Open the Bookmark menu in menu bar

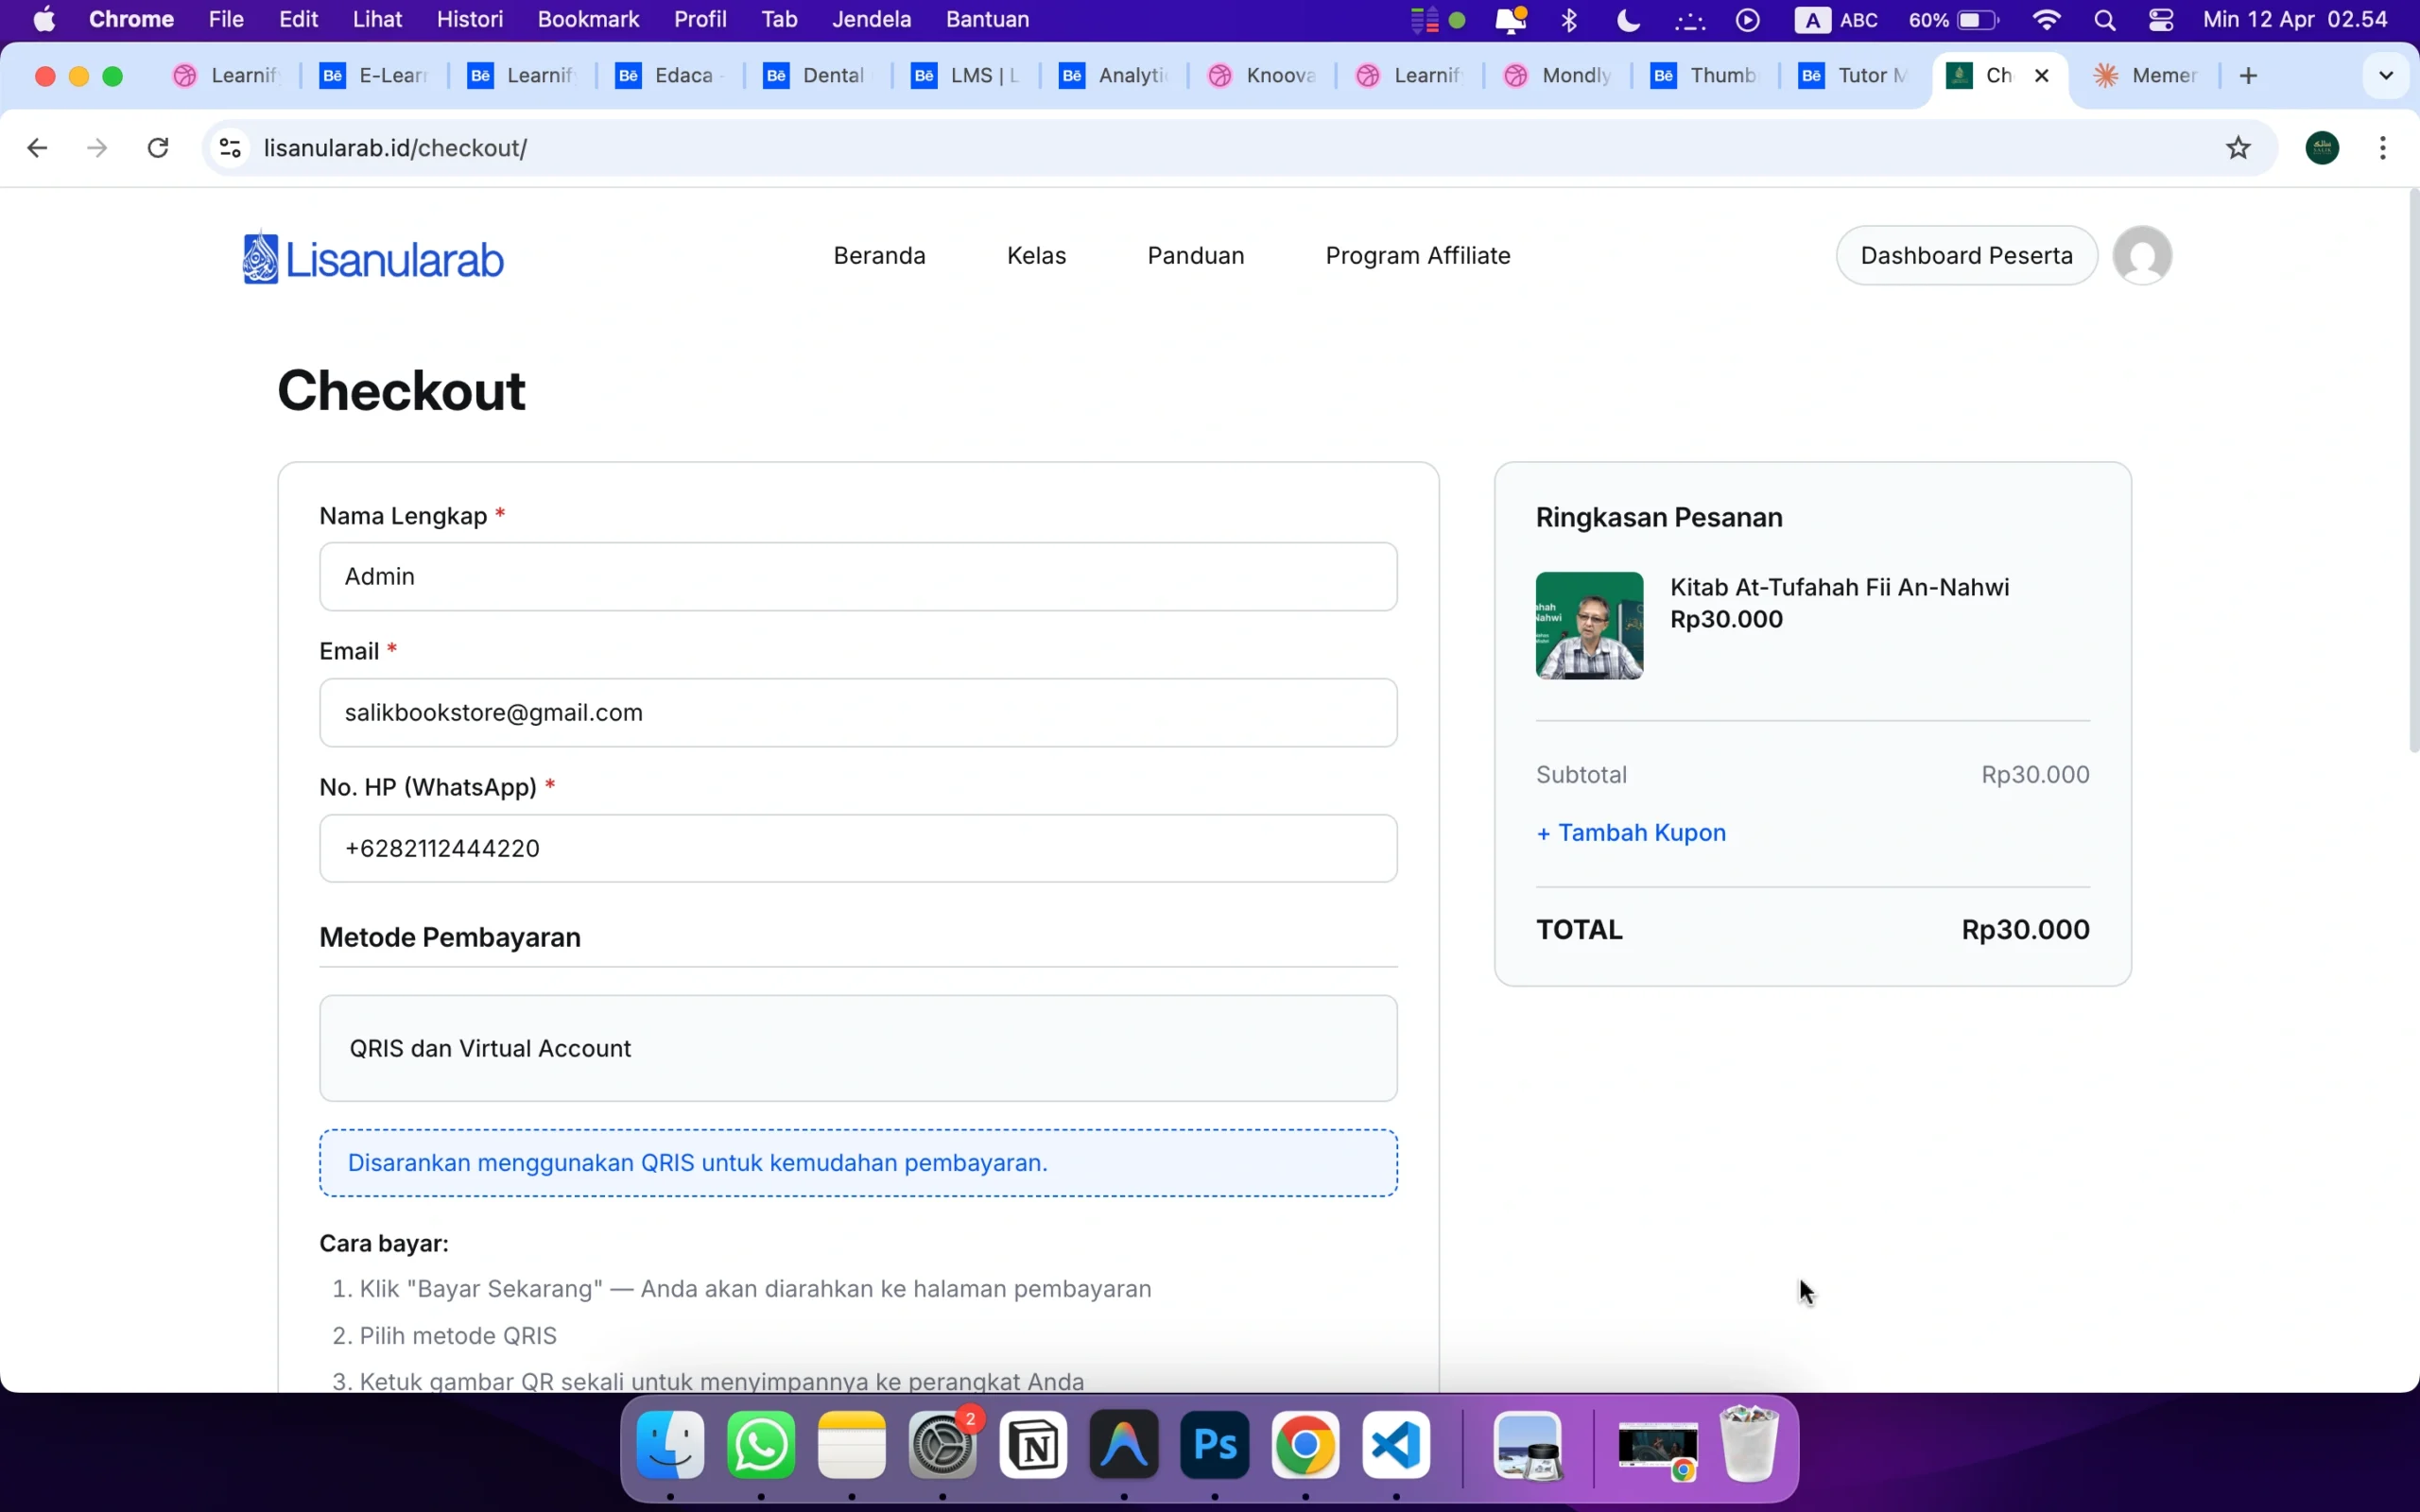click(x=587, y=20)
